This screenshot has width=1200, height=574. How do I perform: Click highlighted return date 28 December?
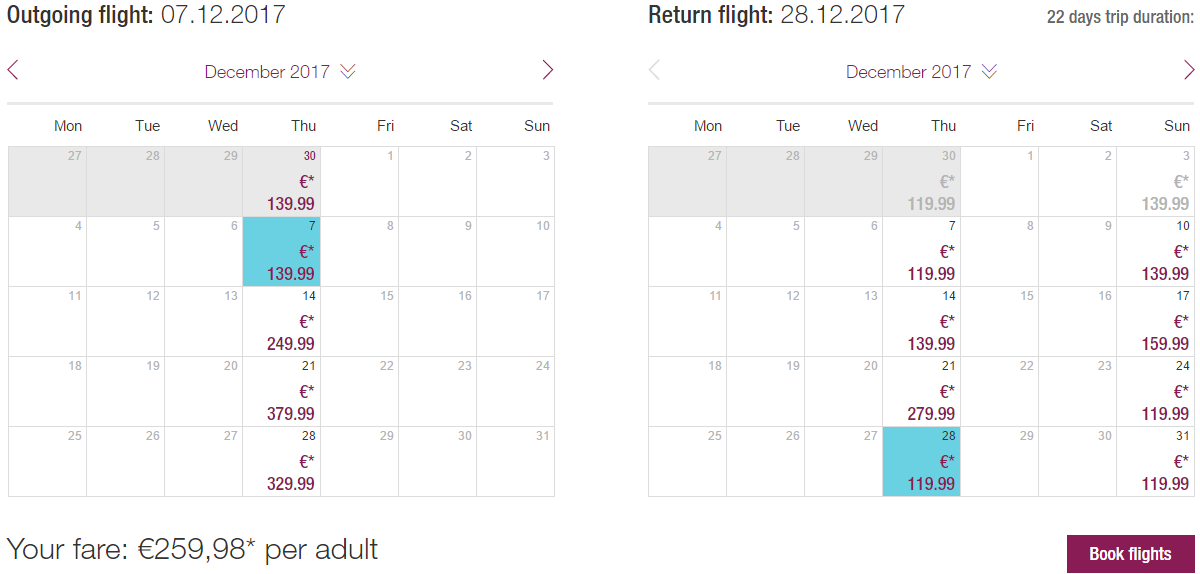(x=922, y=462)
